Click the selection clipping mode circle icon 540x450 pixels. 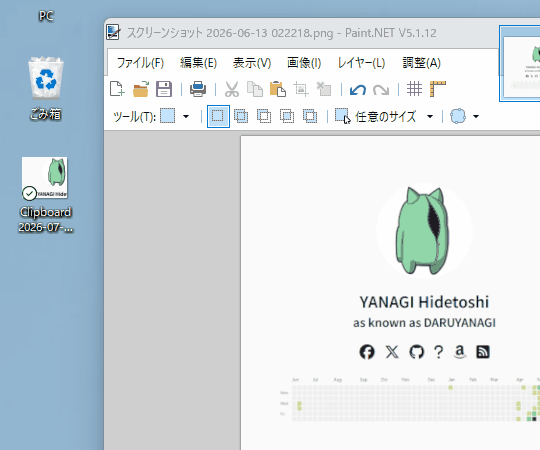[x=458, y=116]
